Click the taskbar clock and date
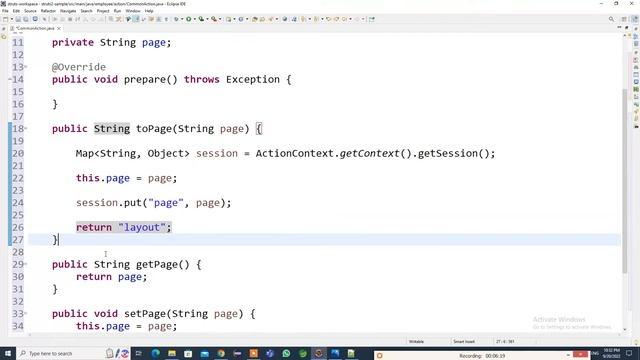The width and height of the screenshot is (640, 360). click(611, 353)
